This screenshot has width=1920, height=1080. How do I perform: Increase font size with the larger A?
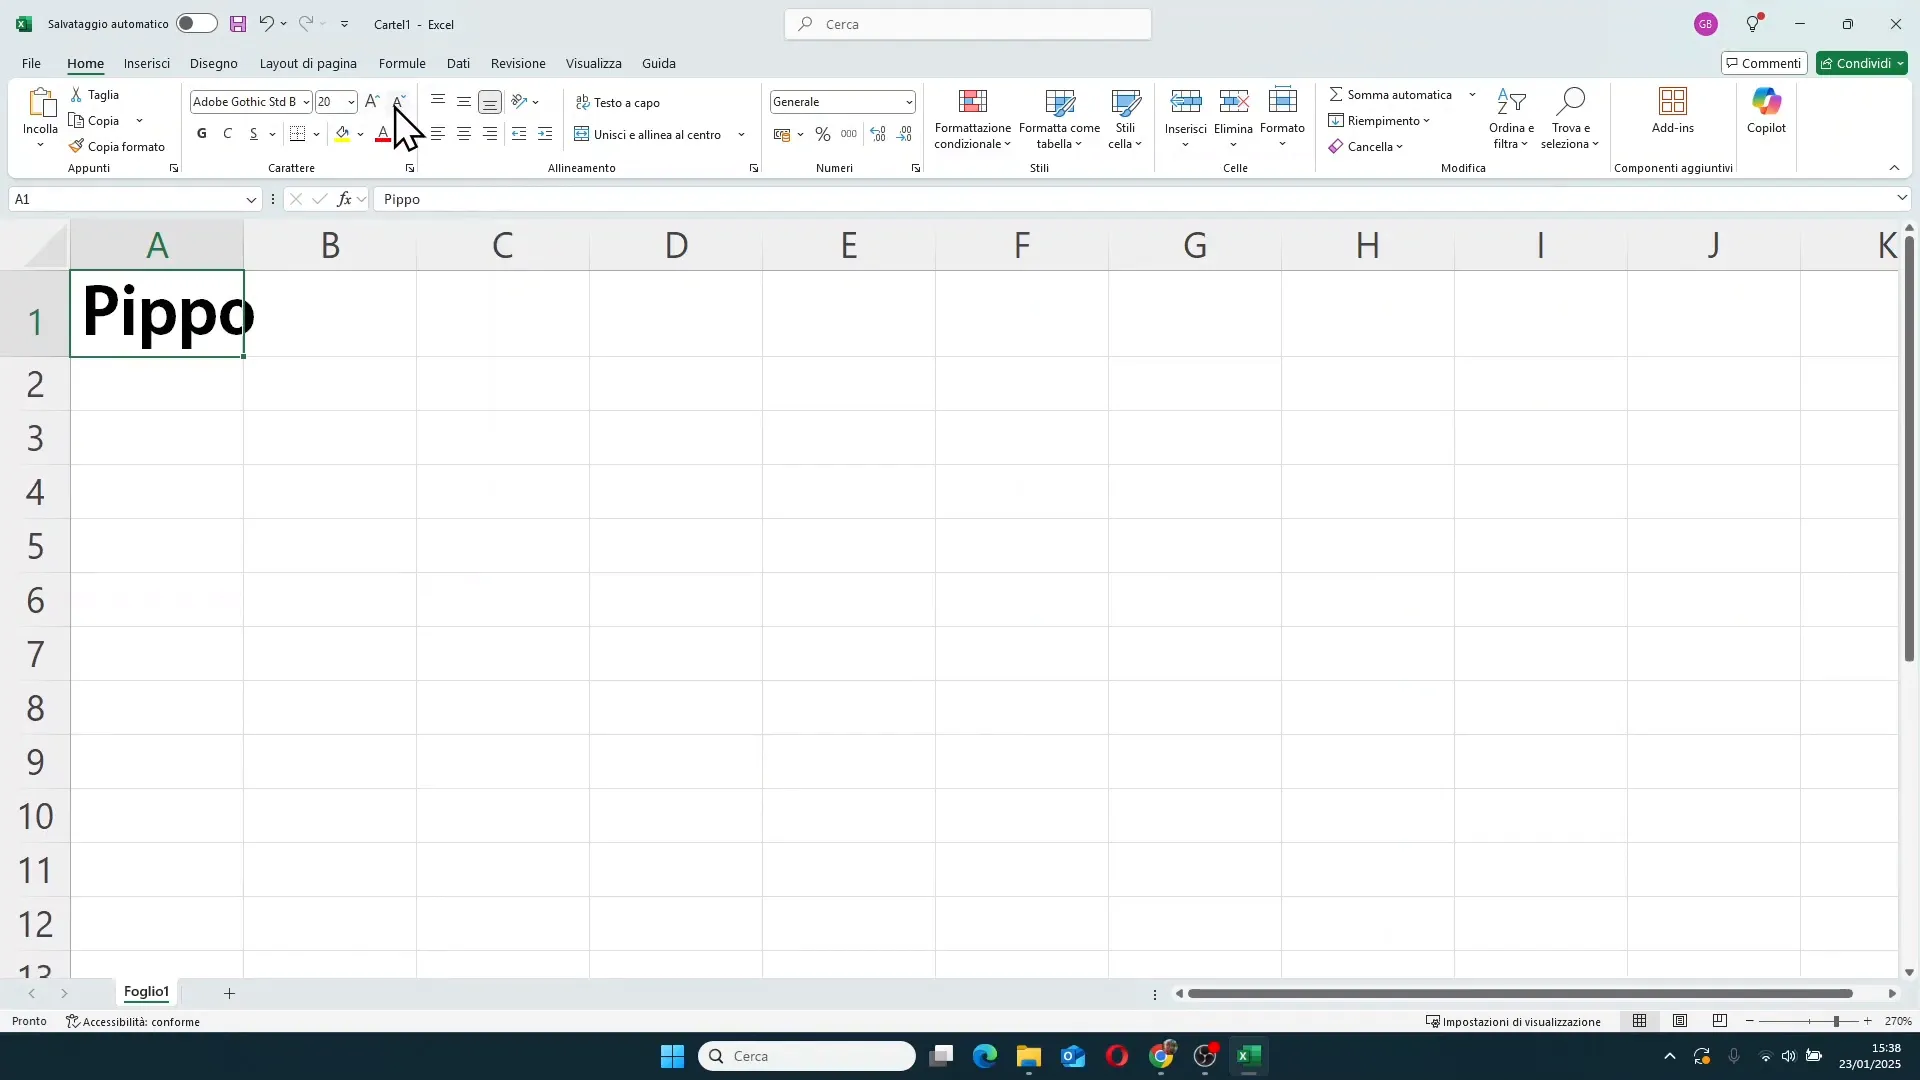(372, 102)
